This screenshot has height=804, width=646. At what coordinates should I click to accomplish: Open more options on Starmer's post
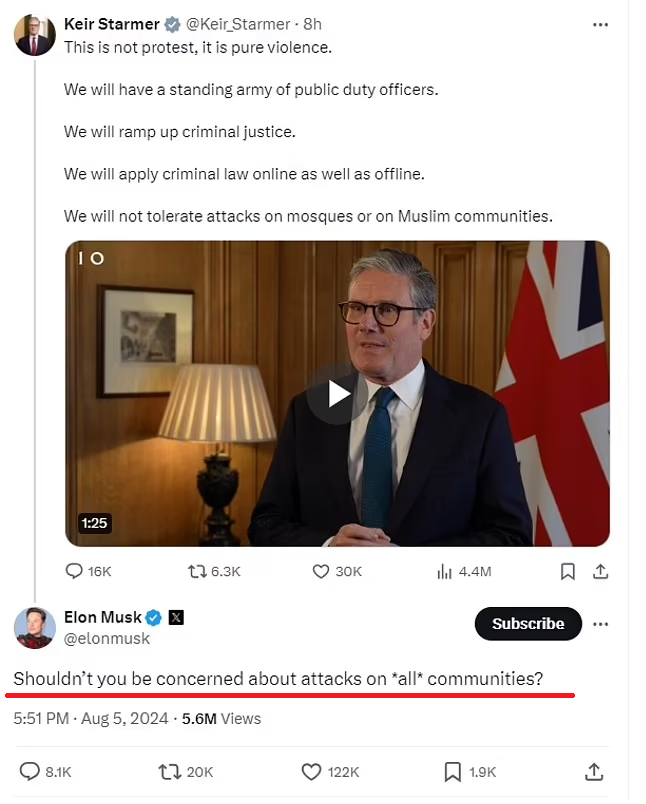point(600,24)
